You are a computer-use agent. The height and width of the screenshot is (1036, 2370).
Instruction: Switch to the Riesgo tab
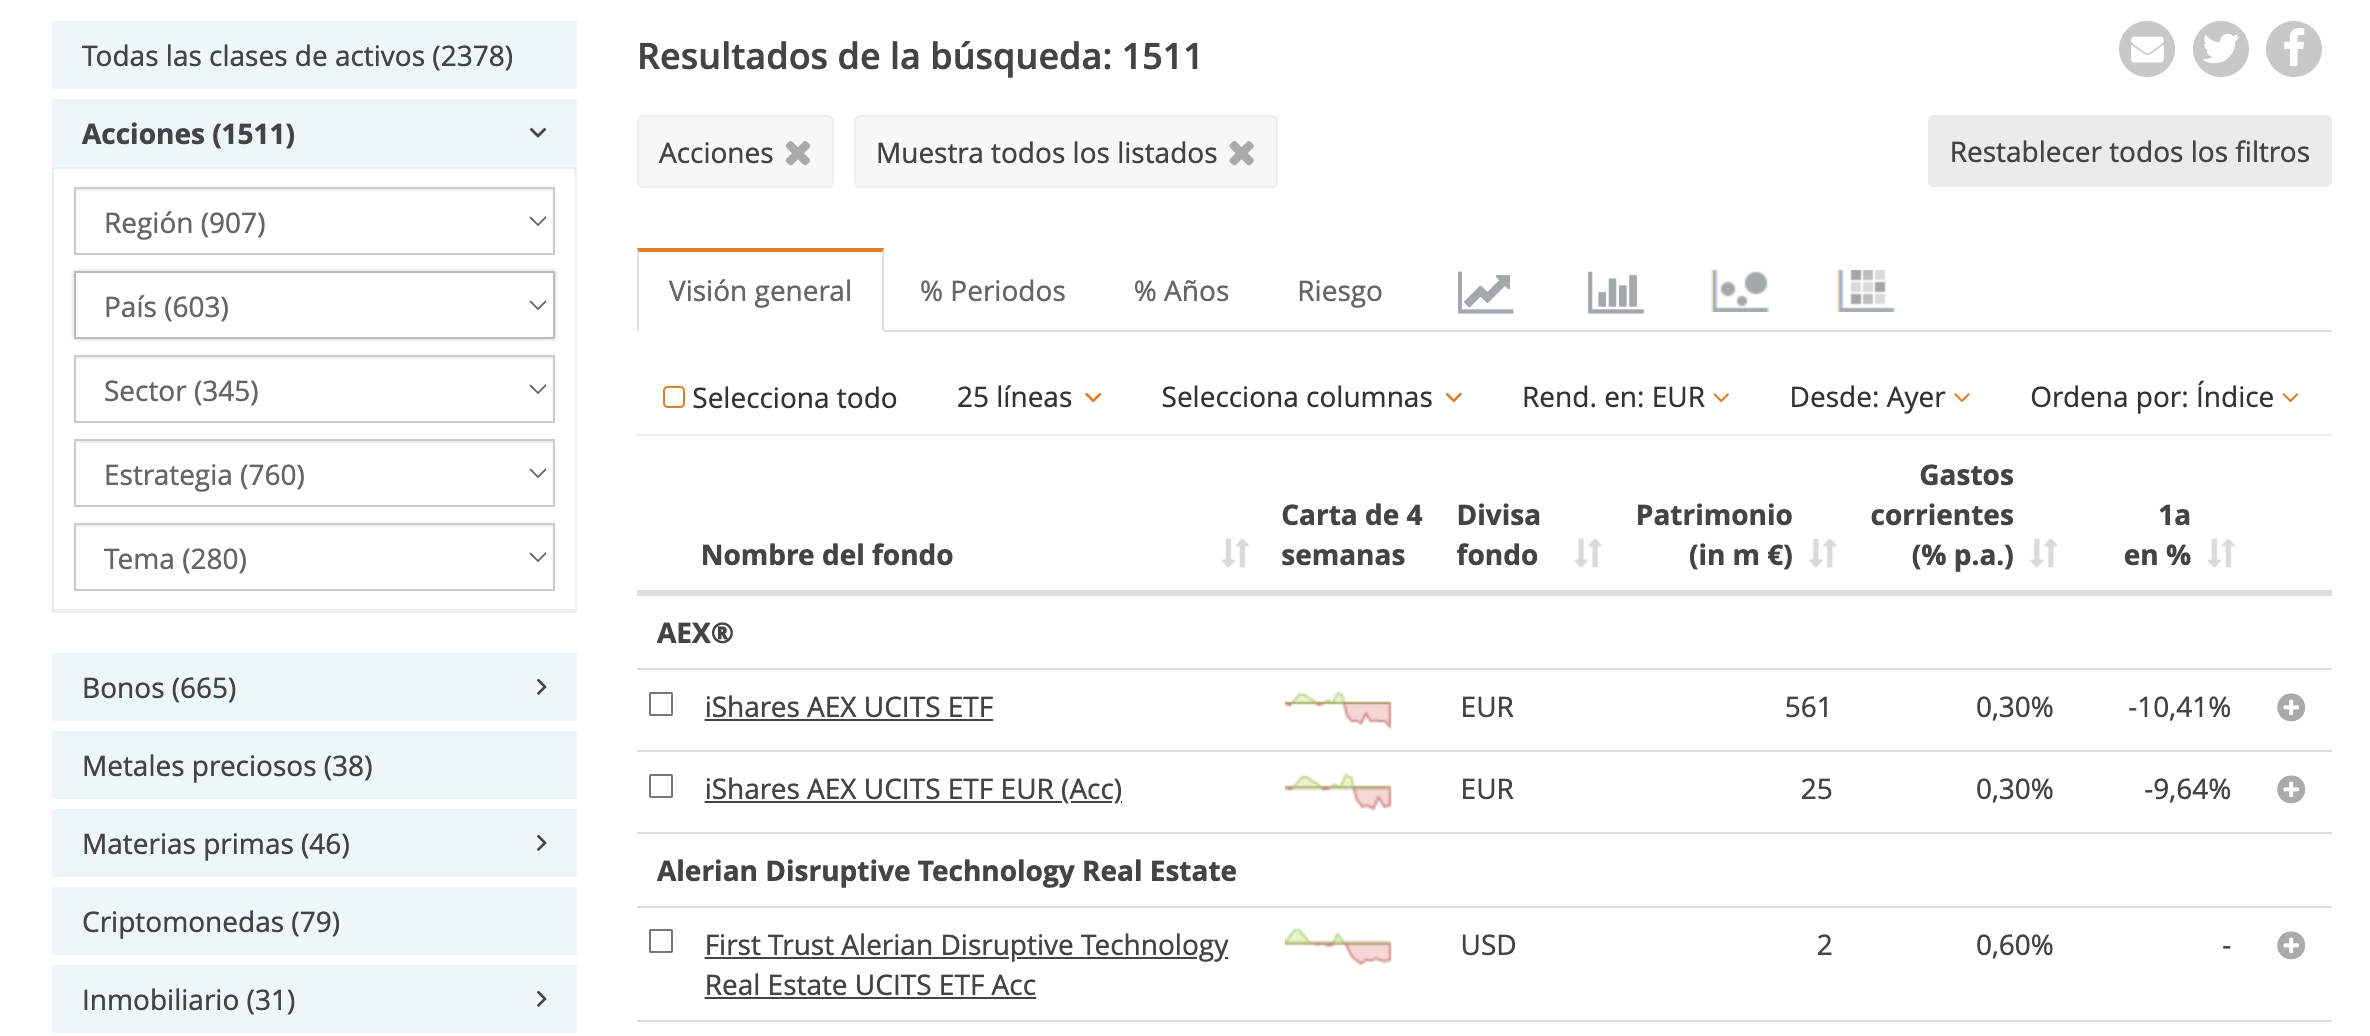pyautogui.click(x=1339, y=291)
